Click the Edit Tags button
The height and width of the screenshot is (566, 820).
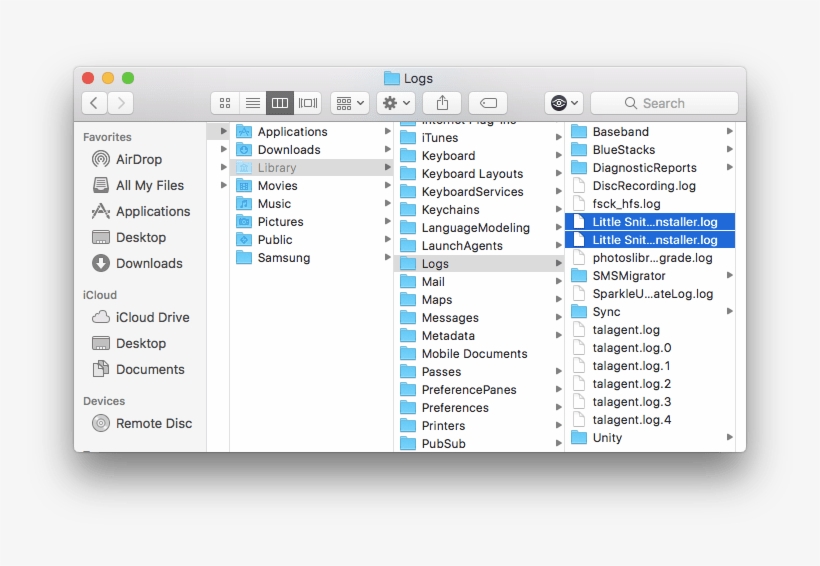tap(488, 103)
